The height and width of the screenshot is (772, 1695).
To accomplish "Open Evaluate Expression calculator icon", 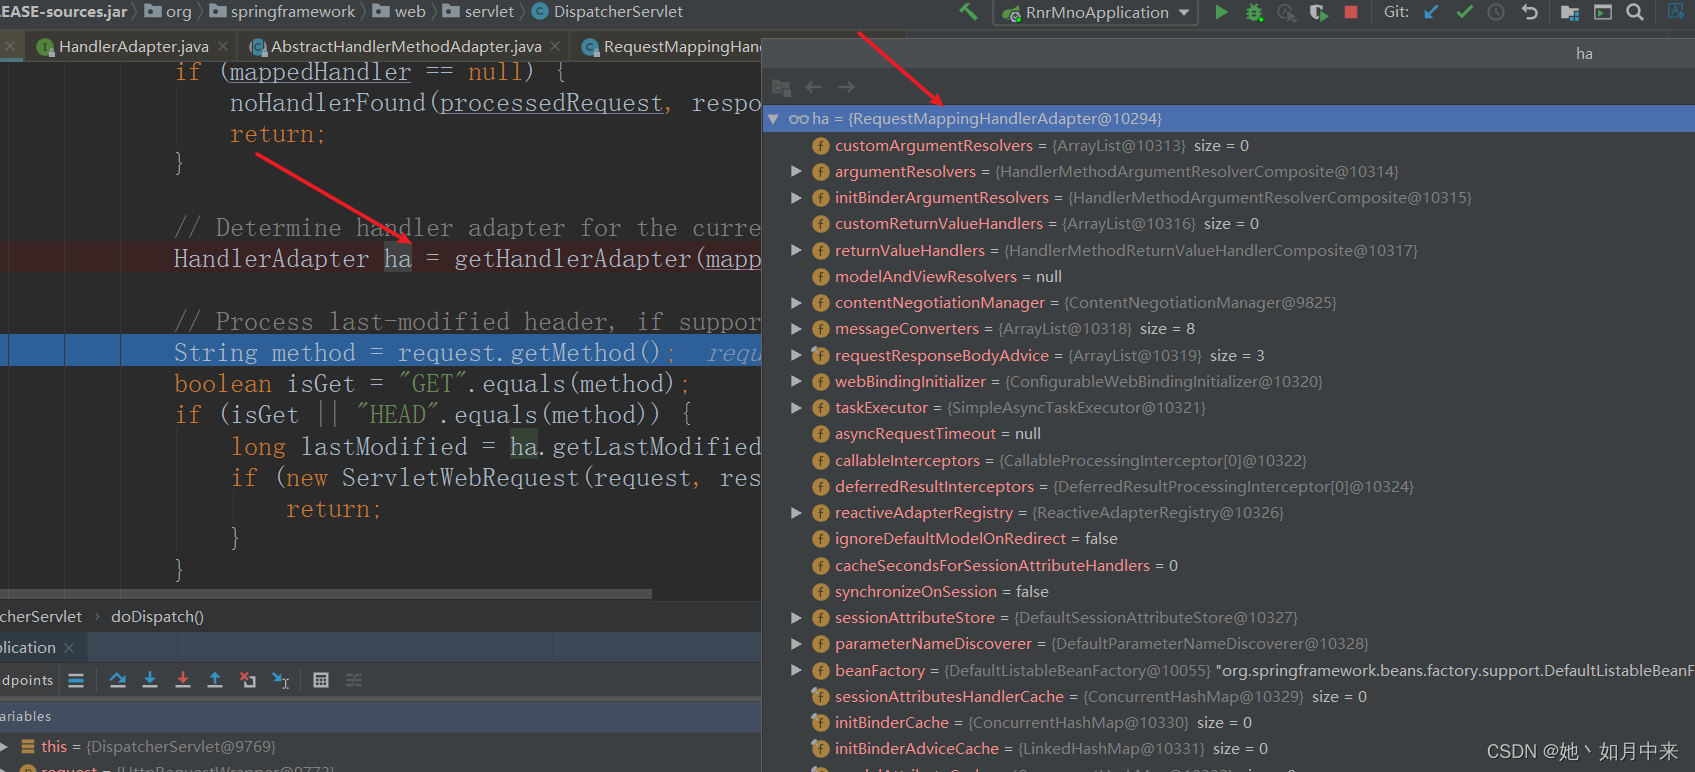I will click(x=321, y=680).
